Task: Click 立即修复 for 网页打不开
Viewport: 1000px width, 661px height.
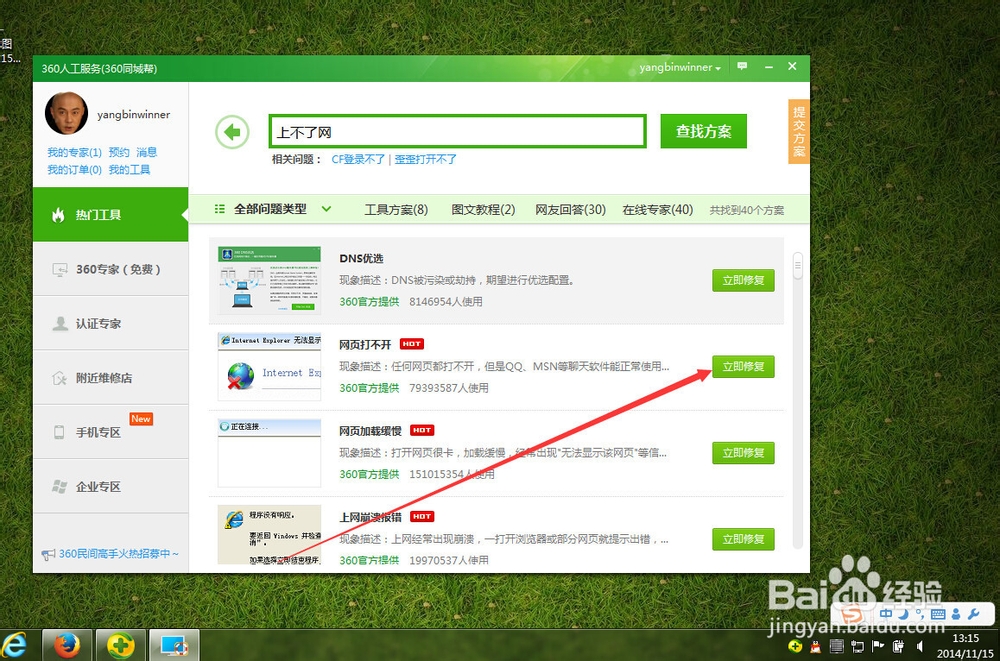Action: click(743, 366)
